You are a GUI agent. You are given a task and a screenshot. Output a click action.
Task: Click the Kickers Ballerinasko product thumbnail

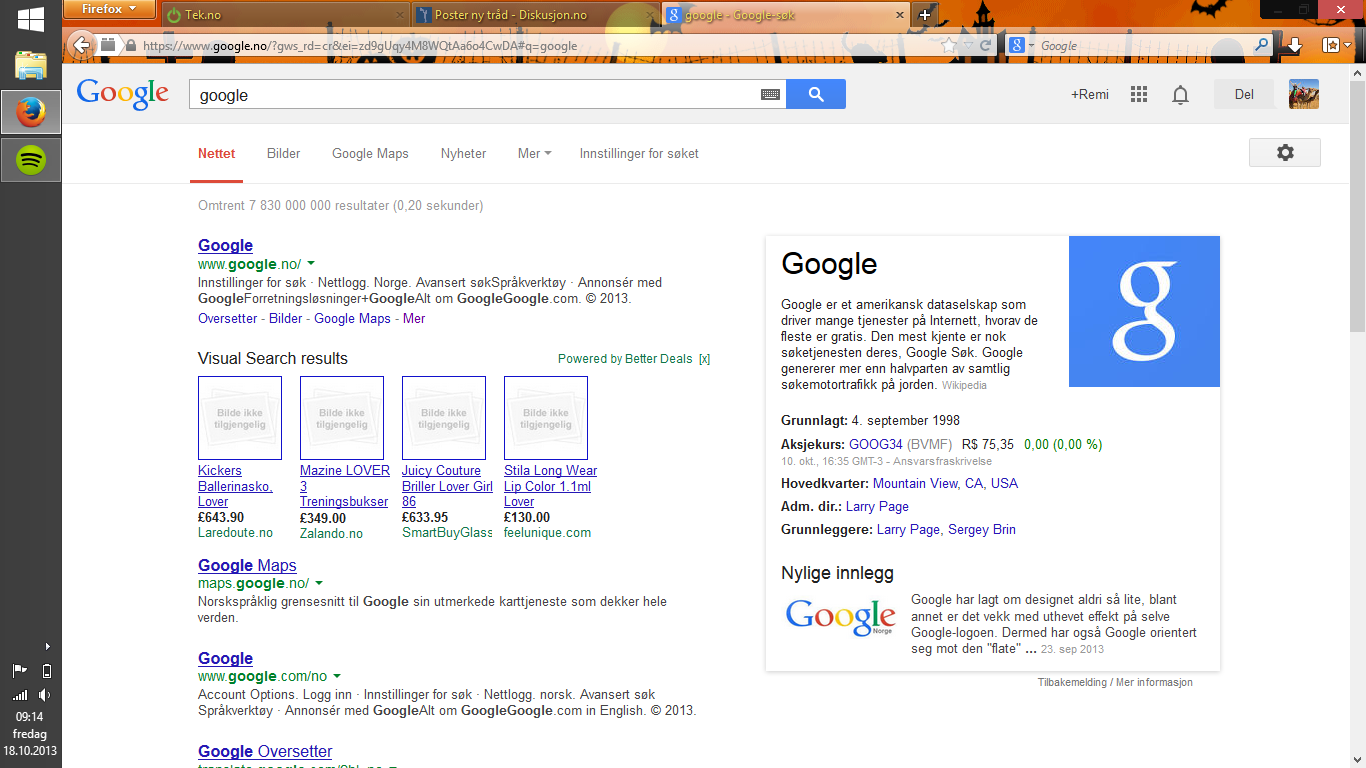coord(240,418)
